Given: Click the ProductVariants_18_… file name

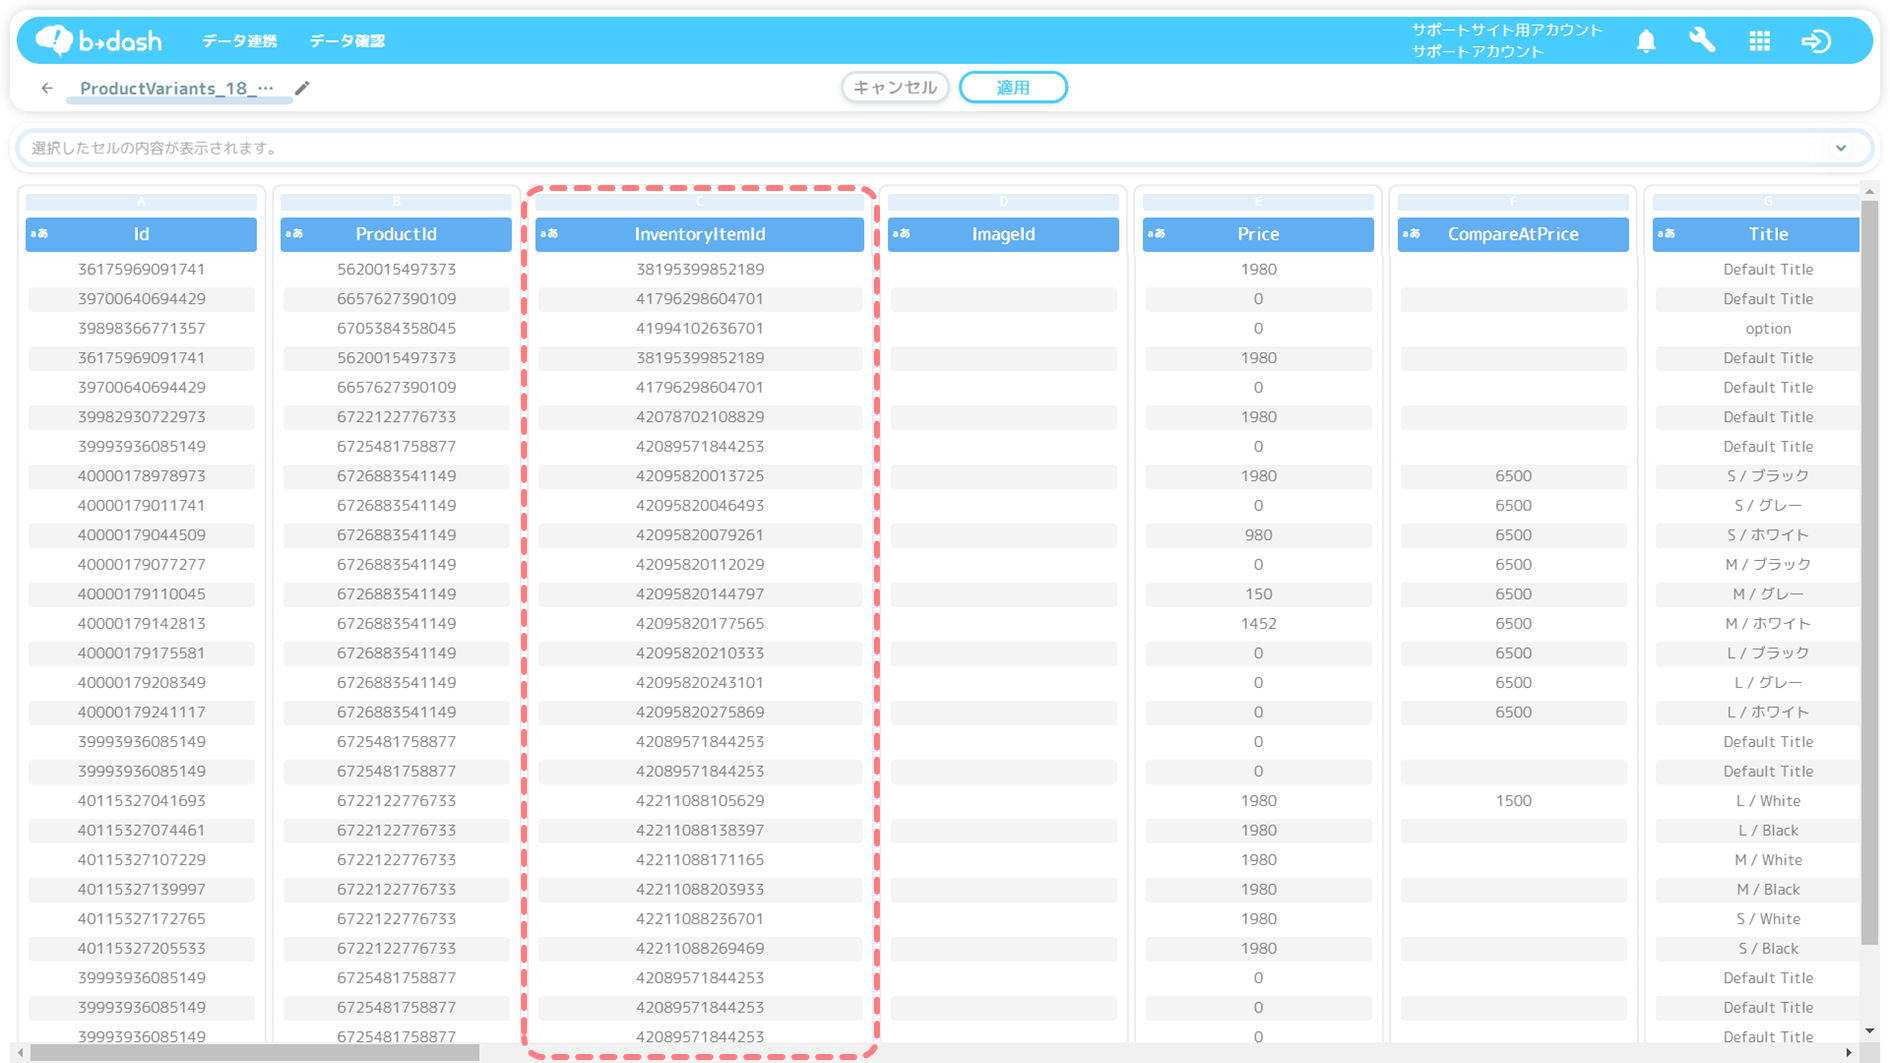Looking at the screenshot, I should [177, 88].
